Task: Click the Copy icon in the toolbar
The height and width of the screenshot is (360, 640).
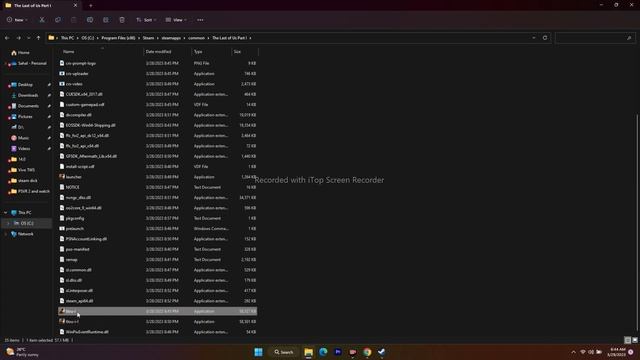Action: click(58, 20)
